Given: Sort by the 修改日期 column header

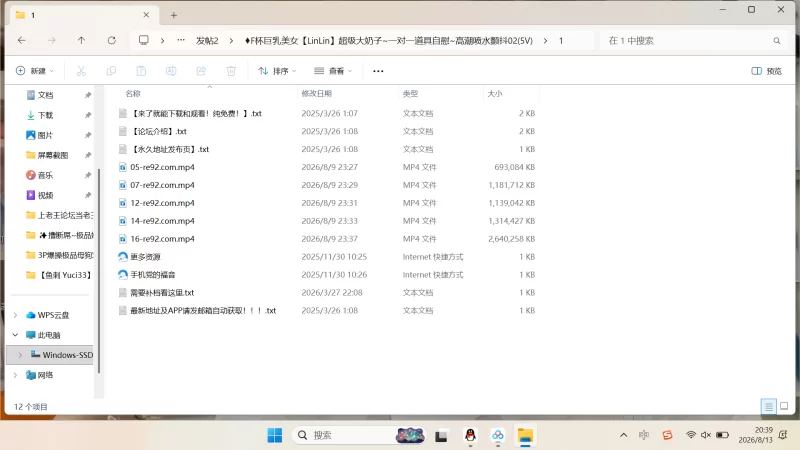Looking at the screenshot, I should 316,93.
